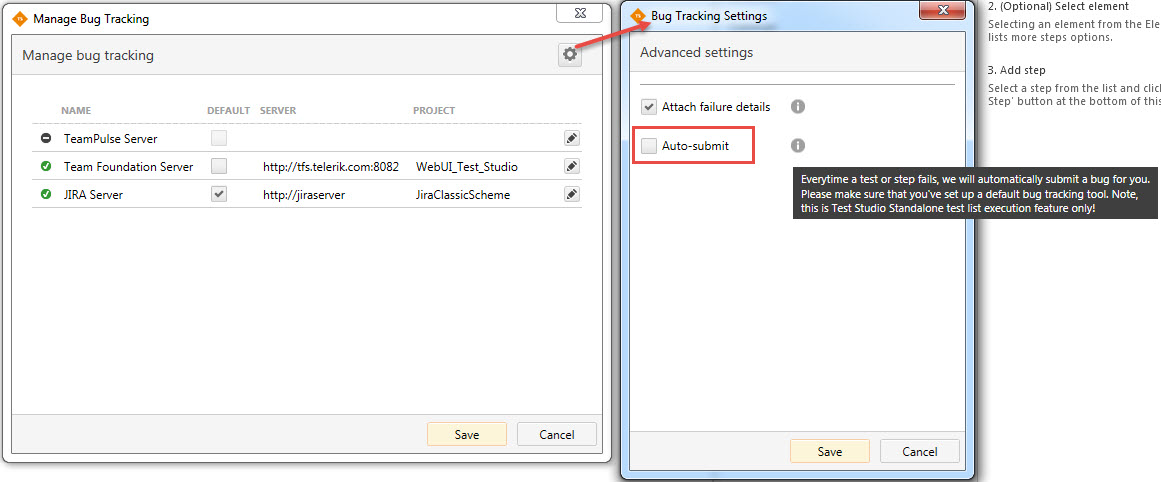
Task: Click server URL http://tfs.telerik.com:8082
Action: tap(331, 167)
